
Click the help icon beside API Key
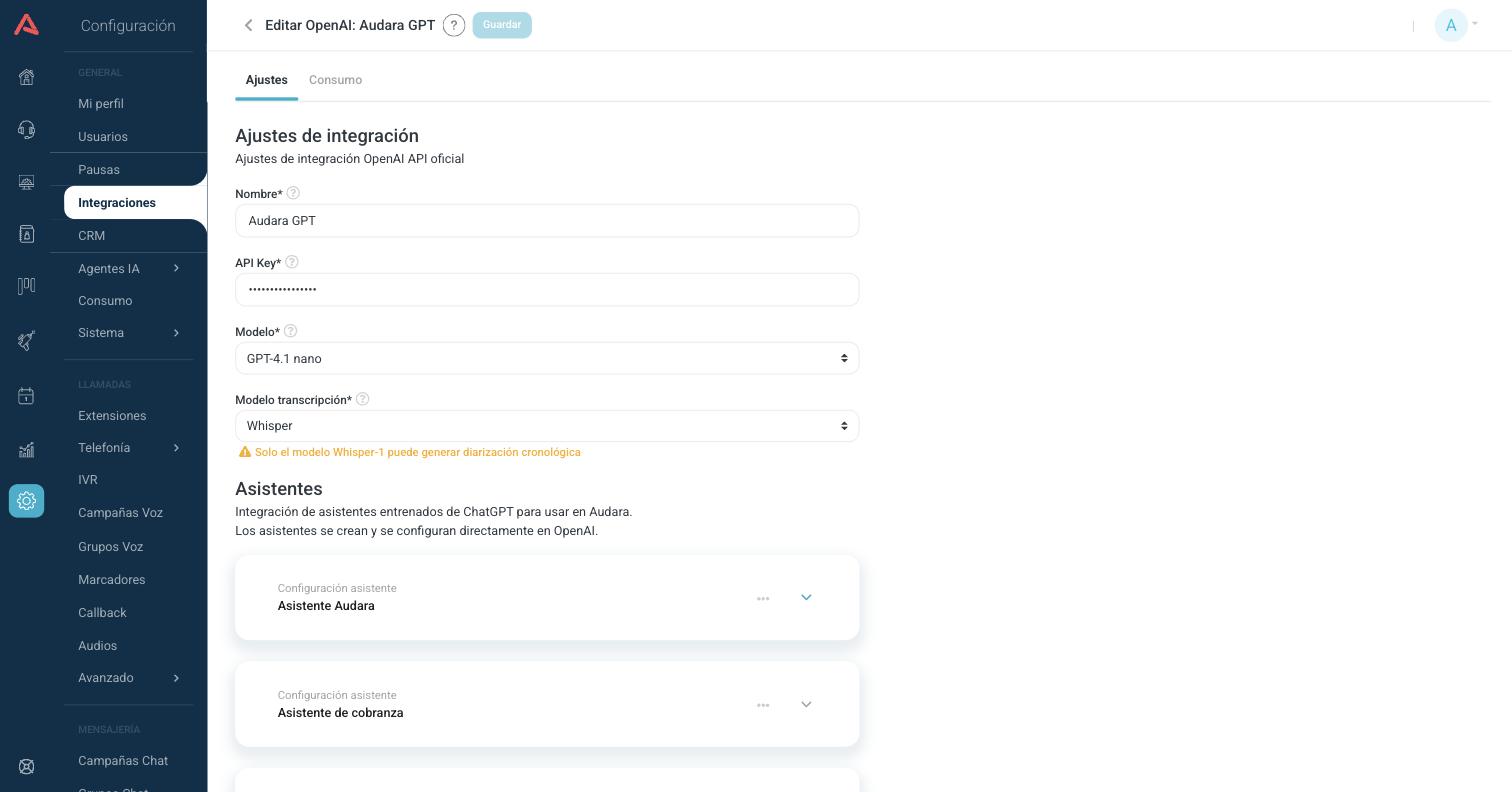292,262
